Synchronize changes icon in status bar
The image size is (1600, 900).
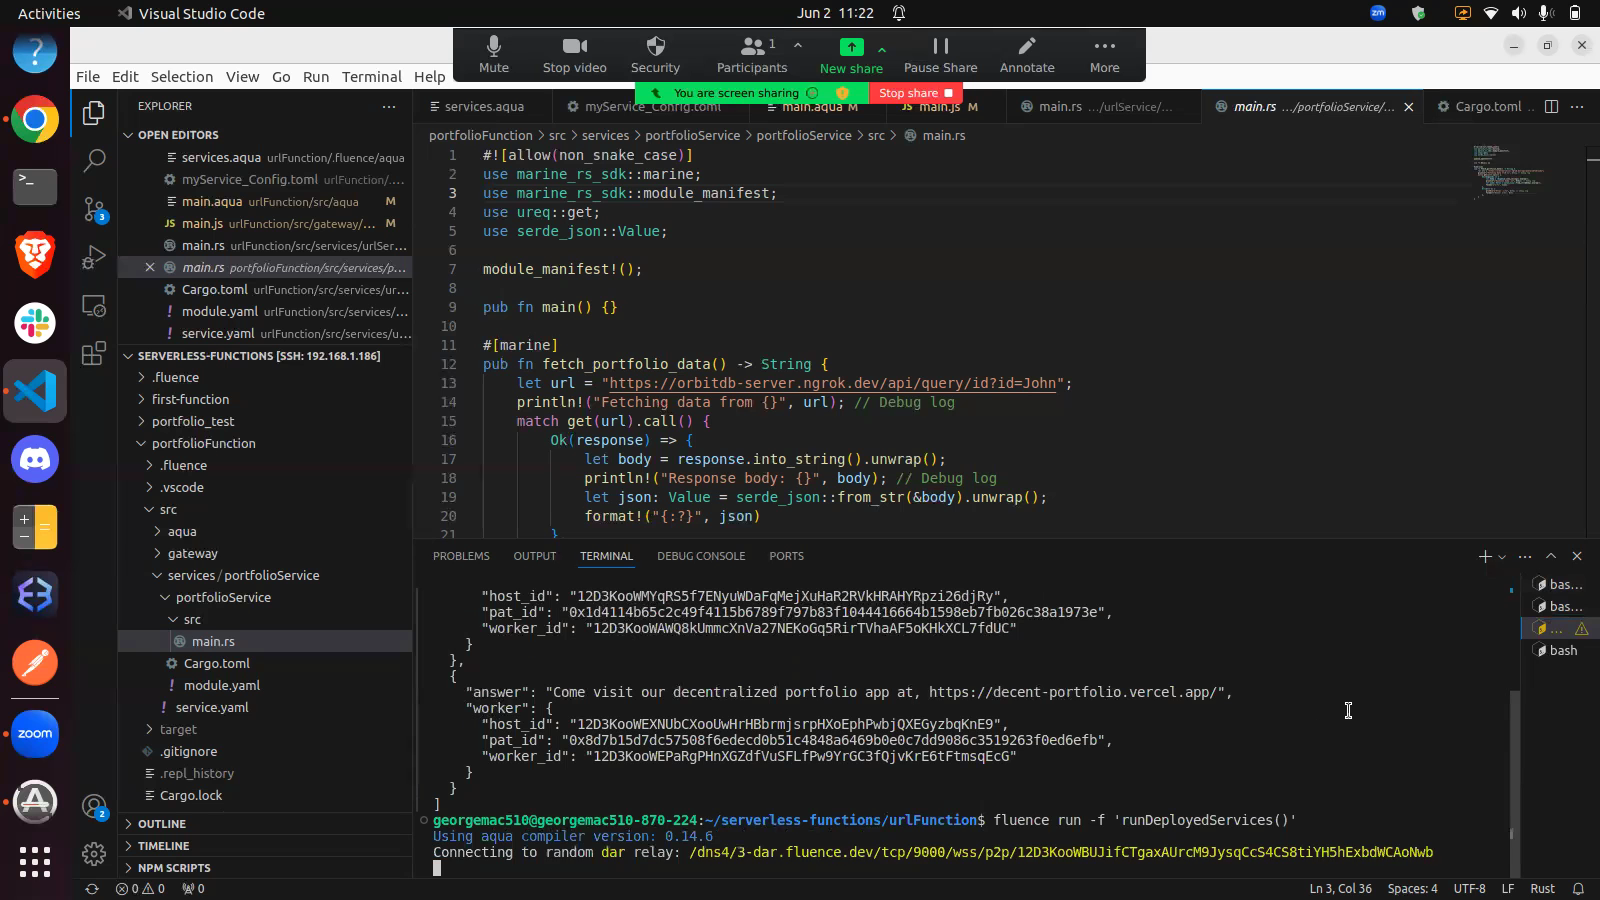point(92,888)
